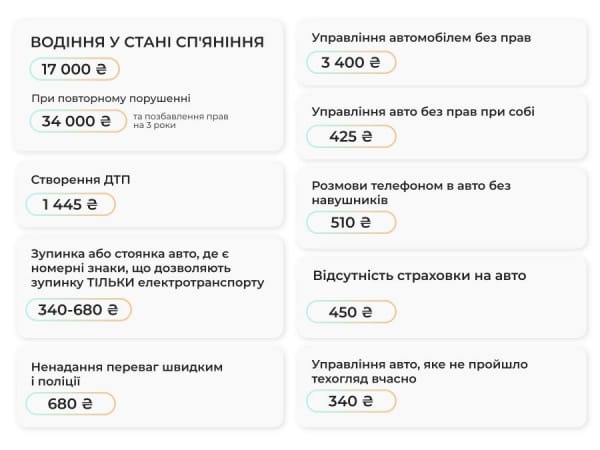Select the 340 ₴ техогляд fine badge
The width and height of the screenshot is (600, 450).
click(x=351, y=401)
